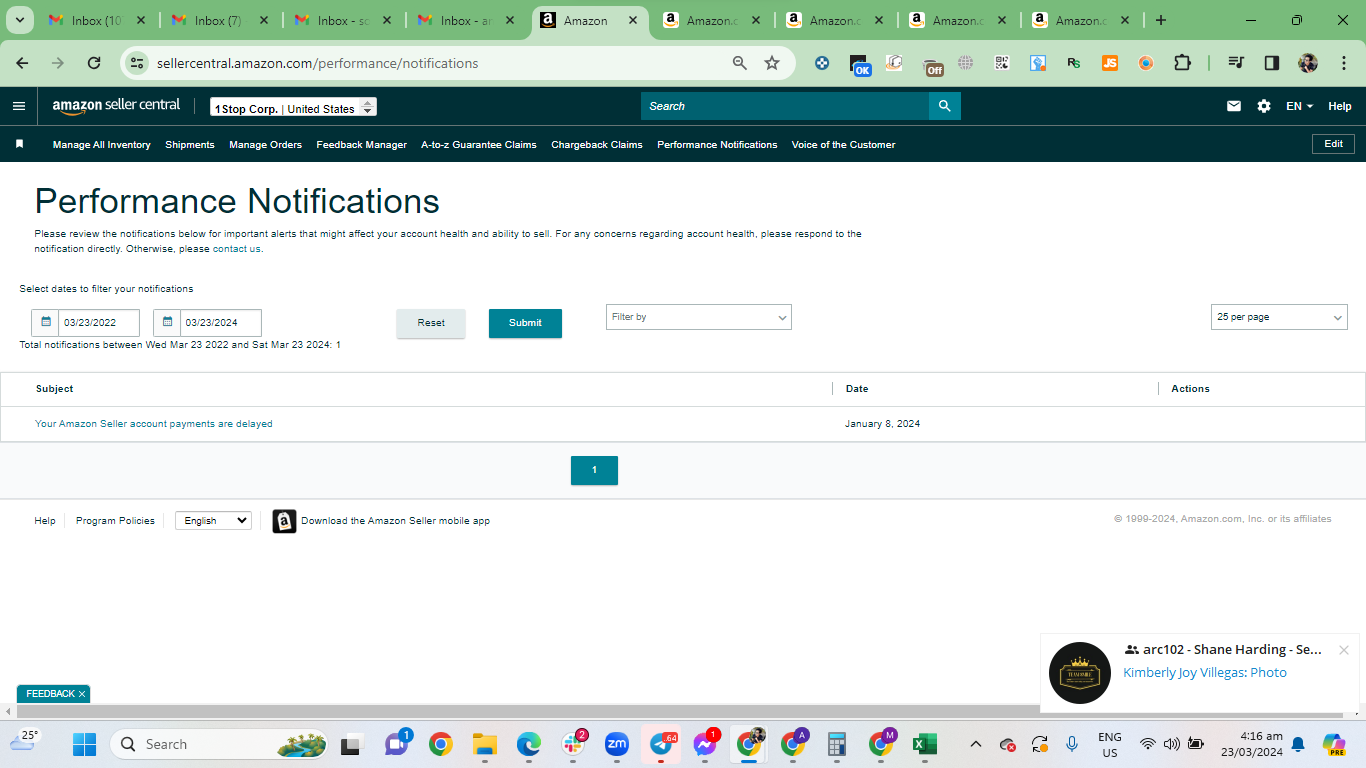Click the contact us link
The height and width of the screenshot is (768, 1366).
[x=236, y=249]
